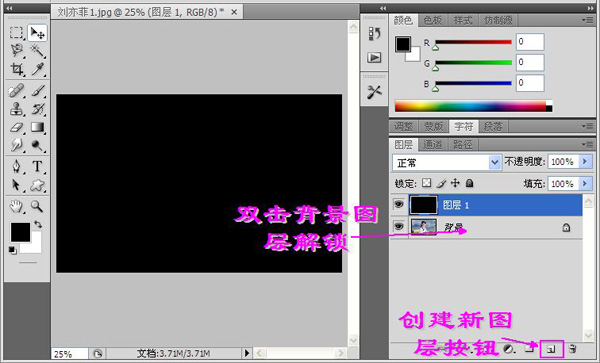Viewport: 600px width, 363px height.
Task: Select the Zoom magnifier tool
Action: tap(37, 207)
